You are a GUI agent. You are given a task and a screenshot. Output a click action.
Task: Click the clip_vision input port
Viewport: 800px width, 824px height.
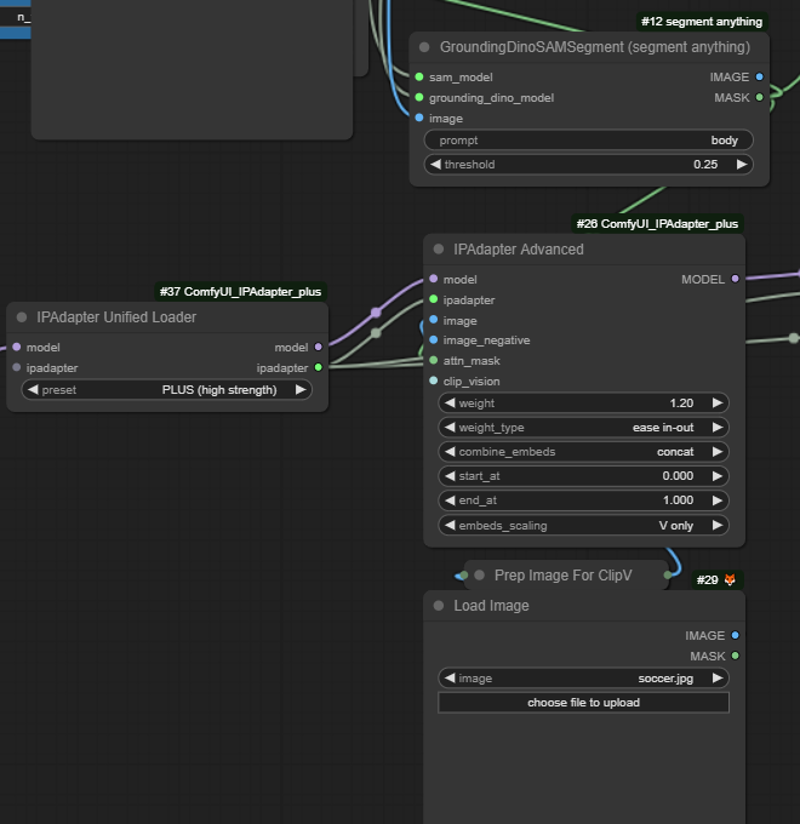coord(433,381)
